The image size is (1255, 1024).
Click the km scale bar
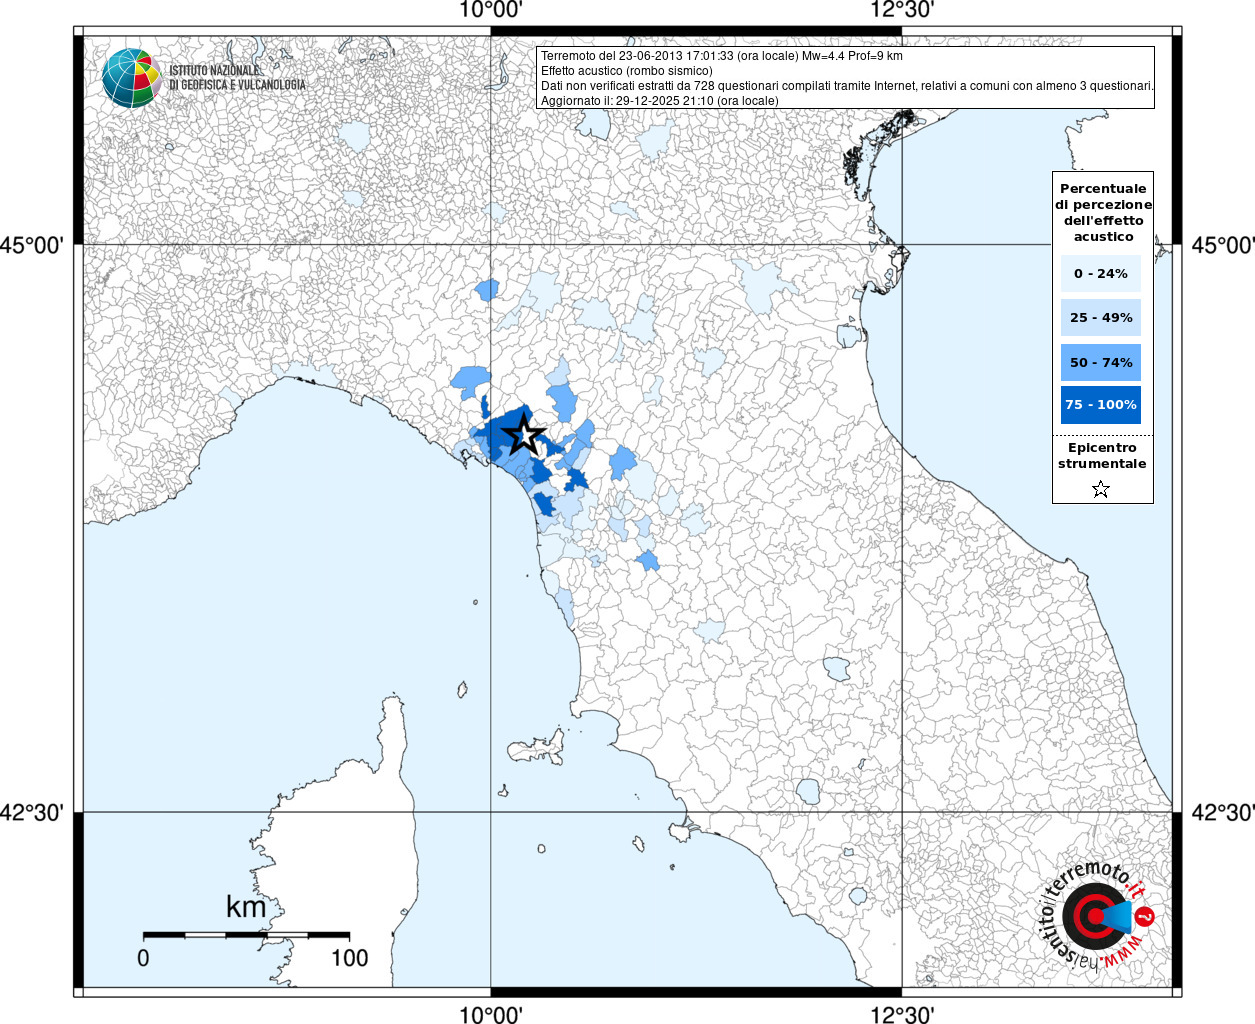246,935
